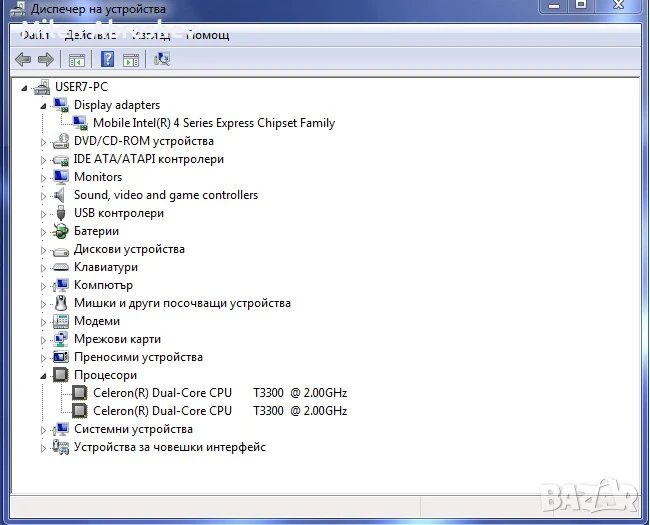The width and height of the screenshot is (650, 525).
Task: Click the action pane toolbar icon
Action: [131, 60]
